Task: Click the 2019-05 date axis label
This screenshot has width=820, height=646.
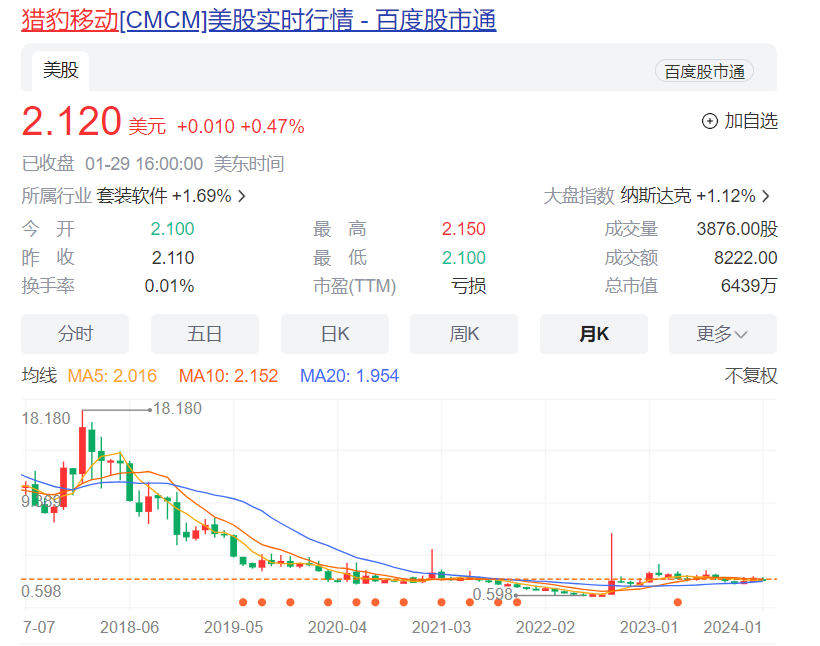Action: [233, 627]
